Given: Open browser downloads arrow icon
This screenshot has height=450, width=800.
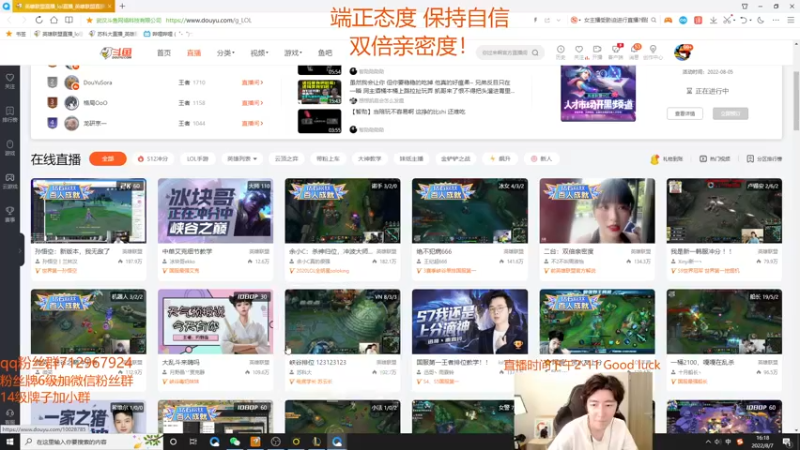Looking at the screenshot, I should click(713, 20).
